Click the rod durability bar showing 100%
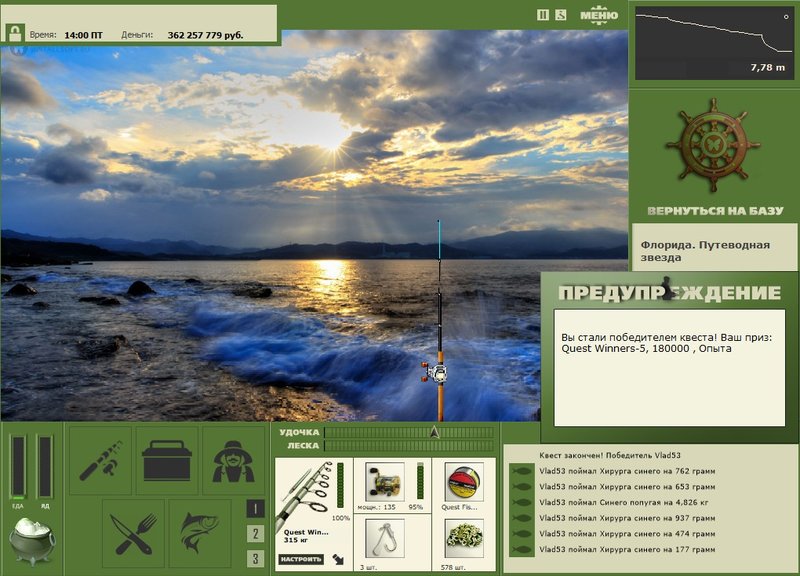This screenshot has width=800, height=576. pyautogui.click(x=340, y=486)
